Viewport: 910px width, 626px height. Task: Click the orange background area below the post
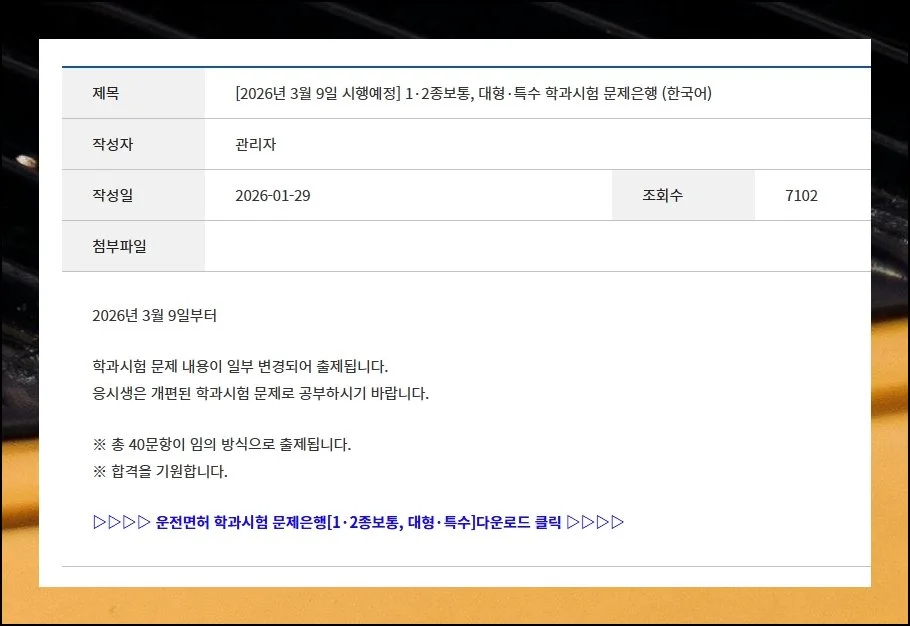tap(450, 607)
